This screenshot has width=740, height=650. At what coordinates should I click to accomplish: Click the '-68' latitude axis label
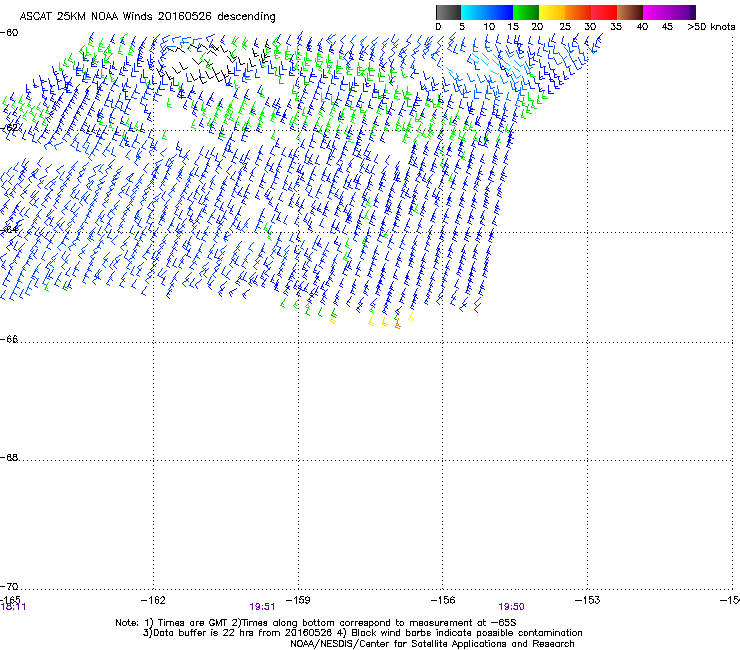pyautogui.click(x=9, y=457)
